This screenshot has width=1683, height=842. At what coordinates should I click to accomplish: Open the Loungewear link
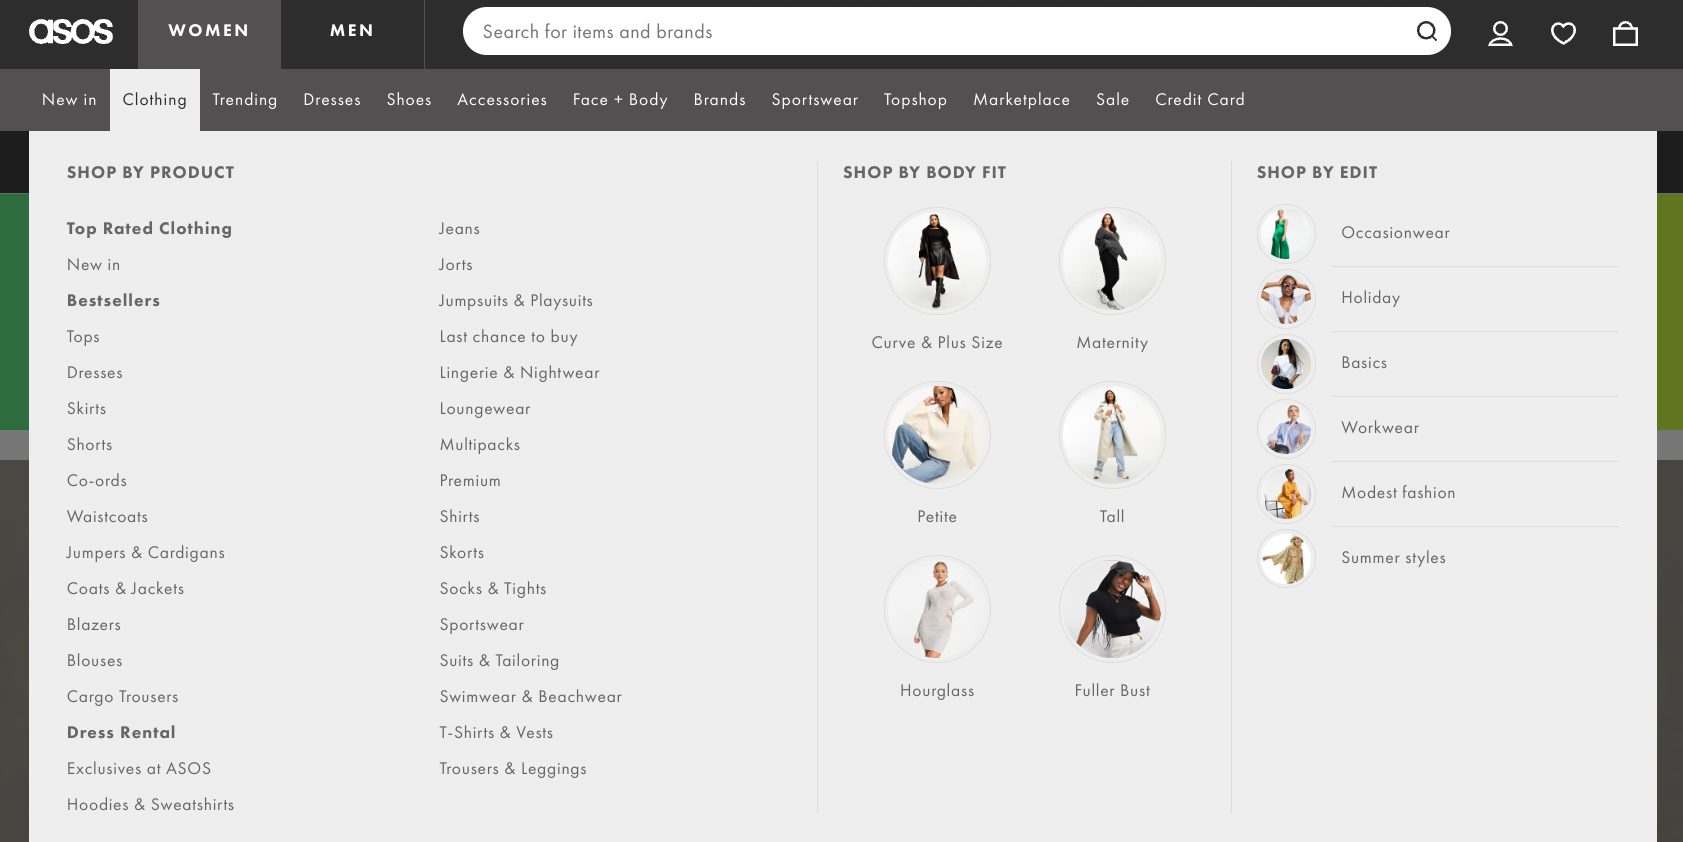(485, 409)
